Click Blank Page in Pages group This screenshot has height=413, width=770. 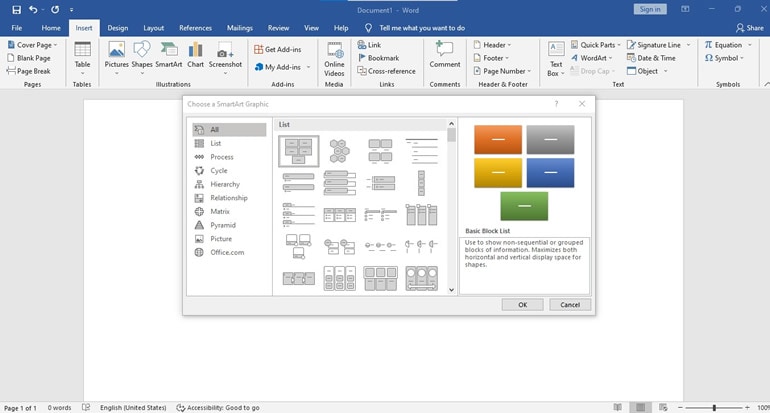(x=28, y=58)
